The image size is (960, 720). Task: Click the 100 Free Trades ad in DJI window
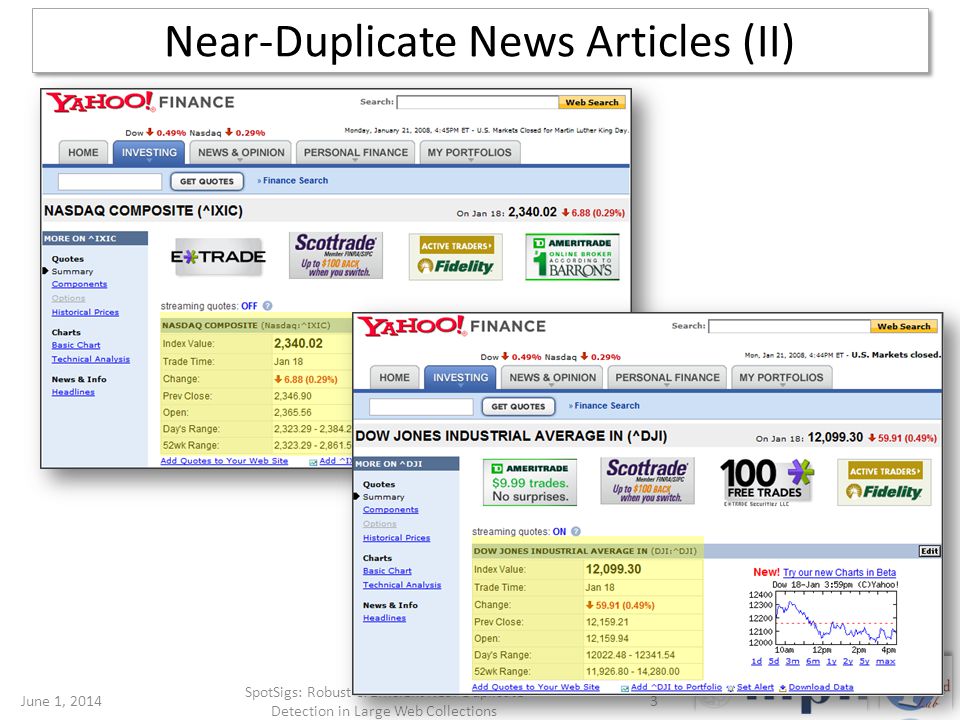coord(766,482)
